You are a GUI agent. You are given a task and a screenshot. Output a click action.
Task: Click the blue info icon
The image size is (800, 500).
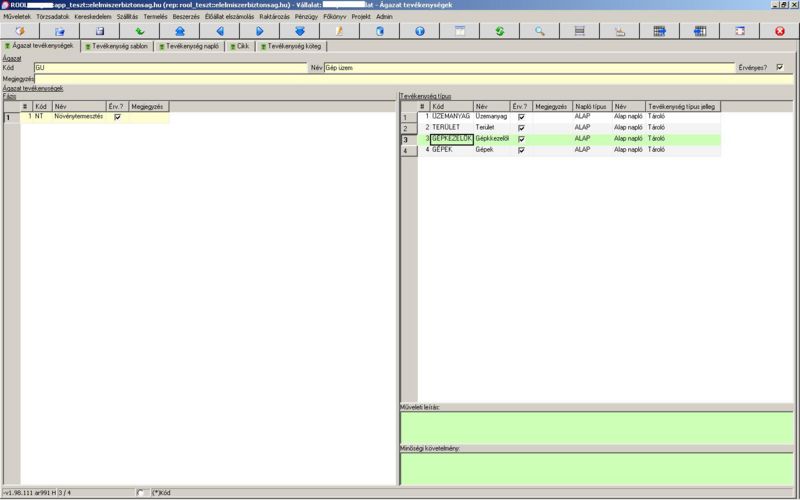tap(419, 31)
